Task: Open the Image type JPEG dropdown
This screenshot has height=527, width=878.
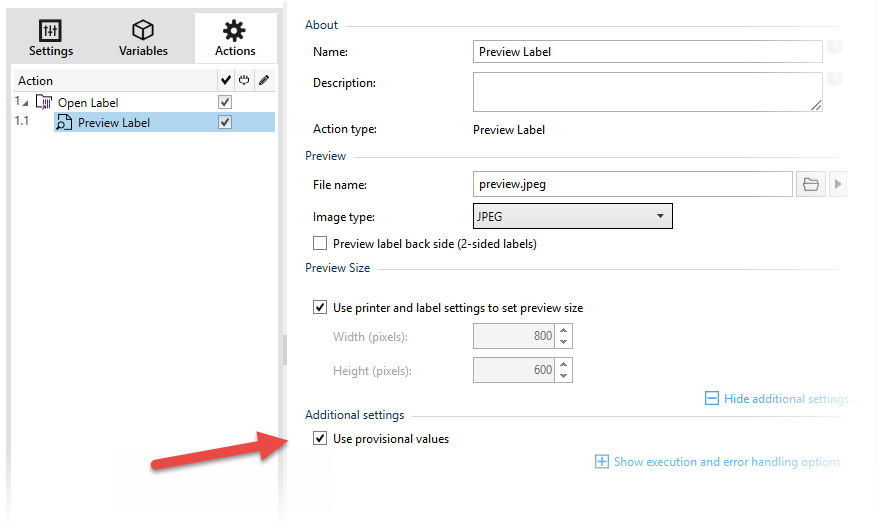Action: [572, 216]
